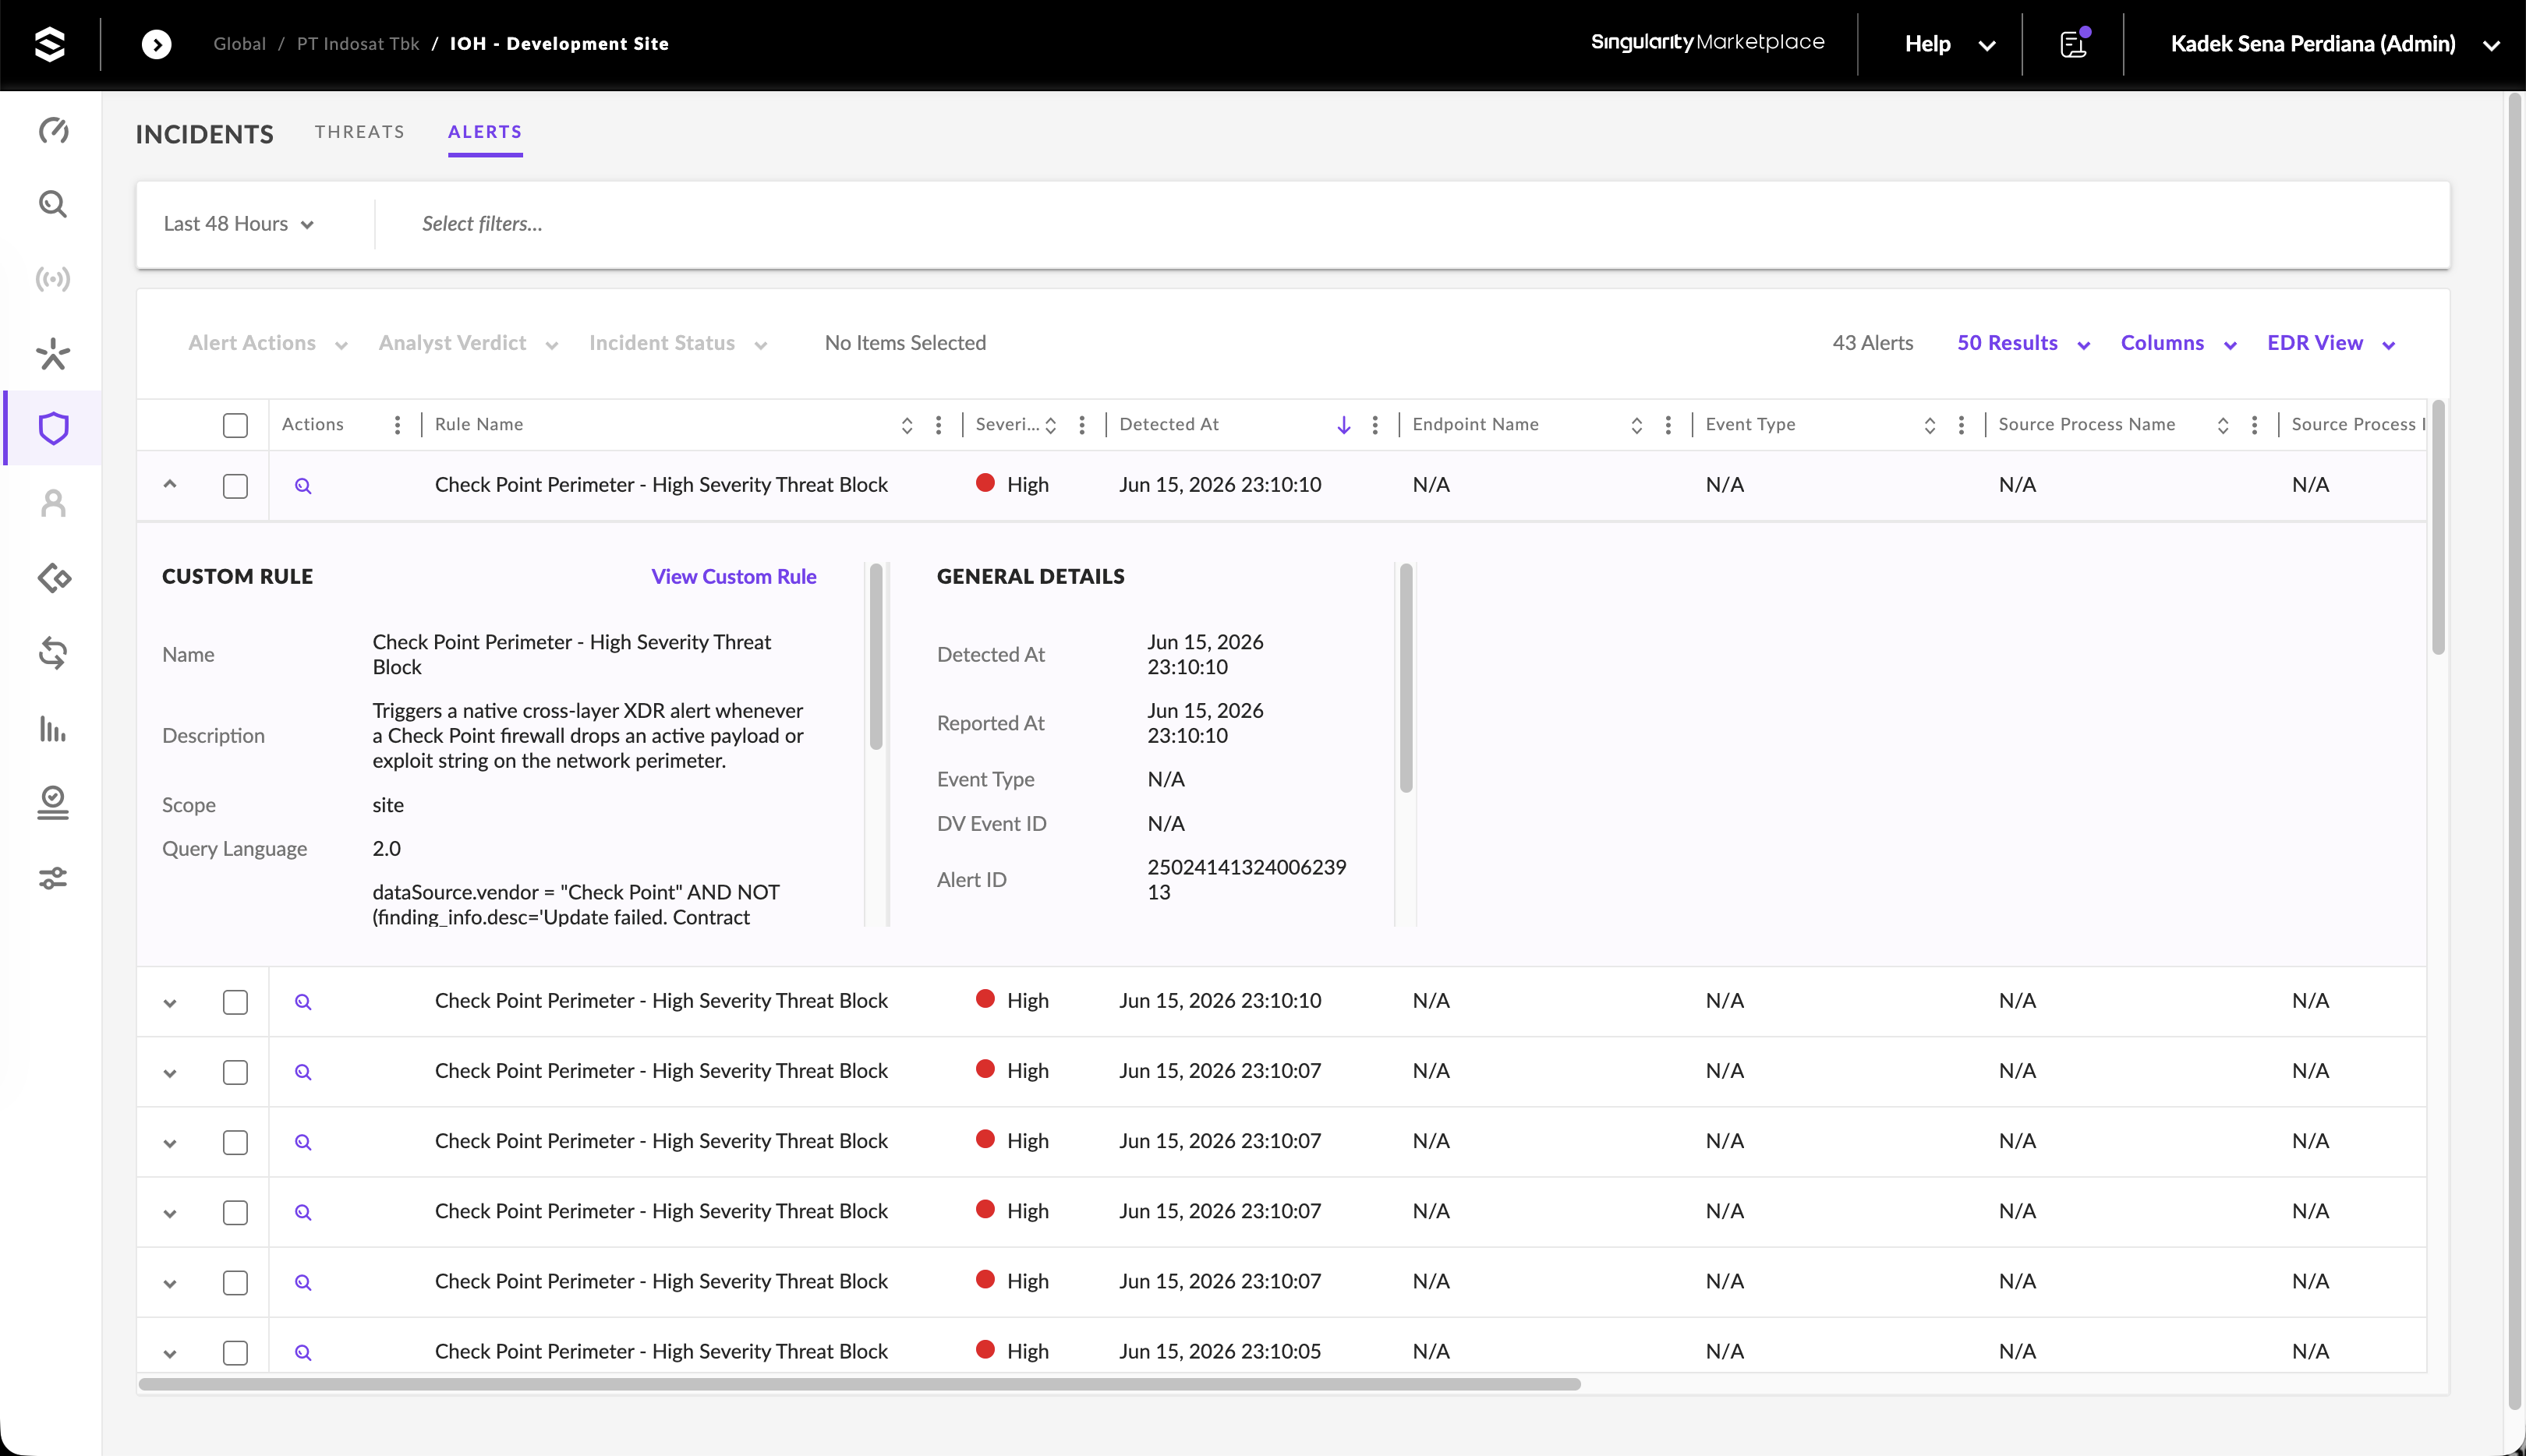Open Singularity Marketplace
This screenshot has width=2526, height=1456.
tap(1707, 42)
